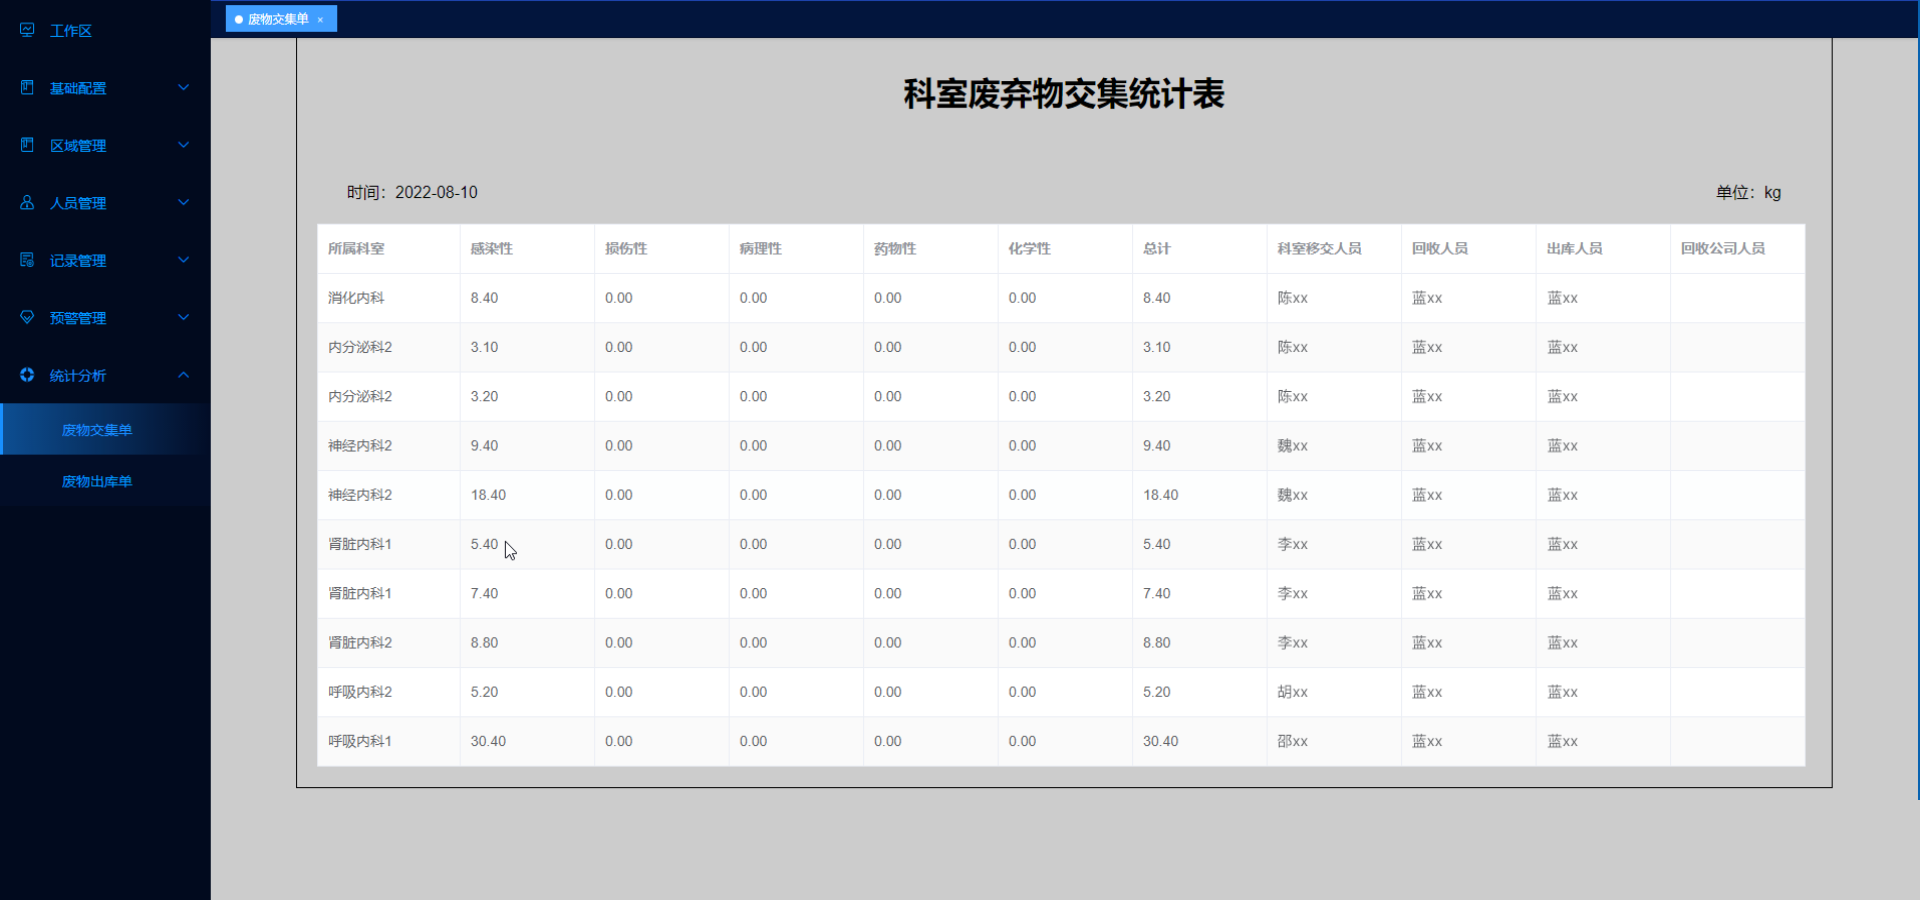Open 基础配置 in the sidebar
This screenshot has height=900, width=1920.
pyautogui.click(x=105, y=88)
